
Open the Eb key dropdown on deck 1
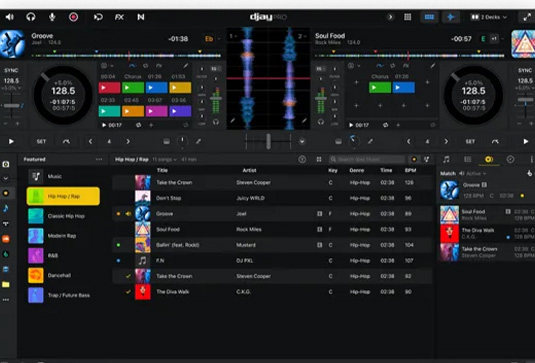click(x=212, y=39)
